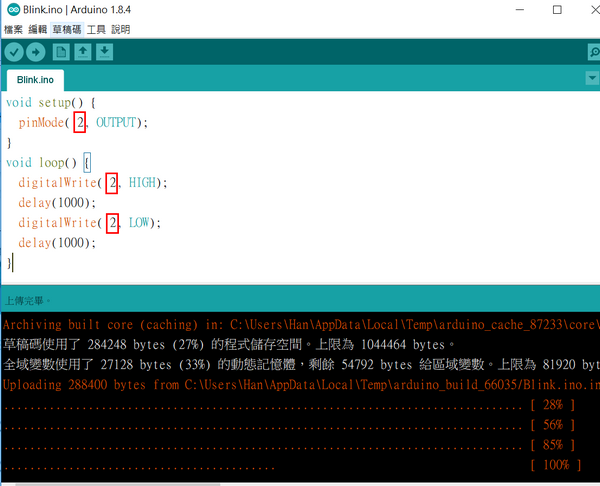Click the digitalWrite call before HIGH
Viewport: 600px width, 486px height.
pos(57,183)
